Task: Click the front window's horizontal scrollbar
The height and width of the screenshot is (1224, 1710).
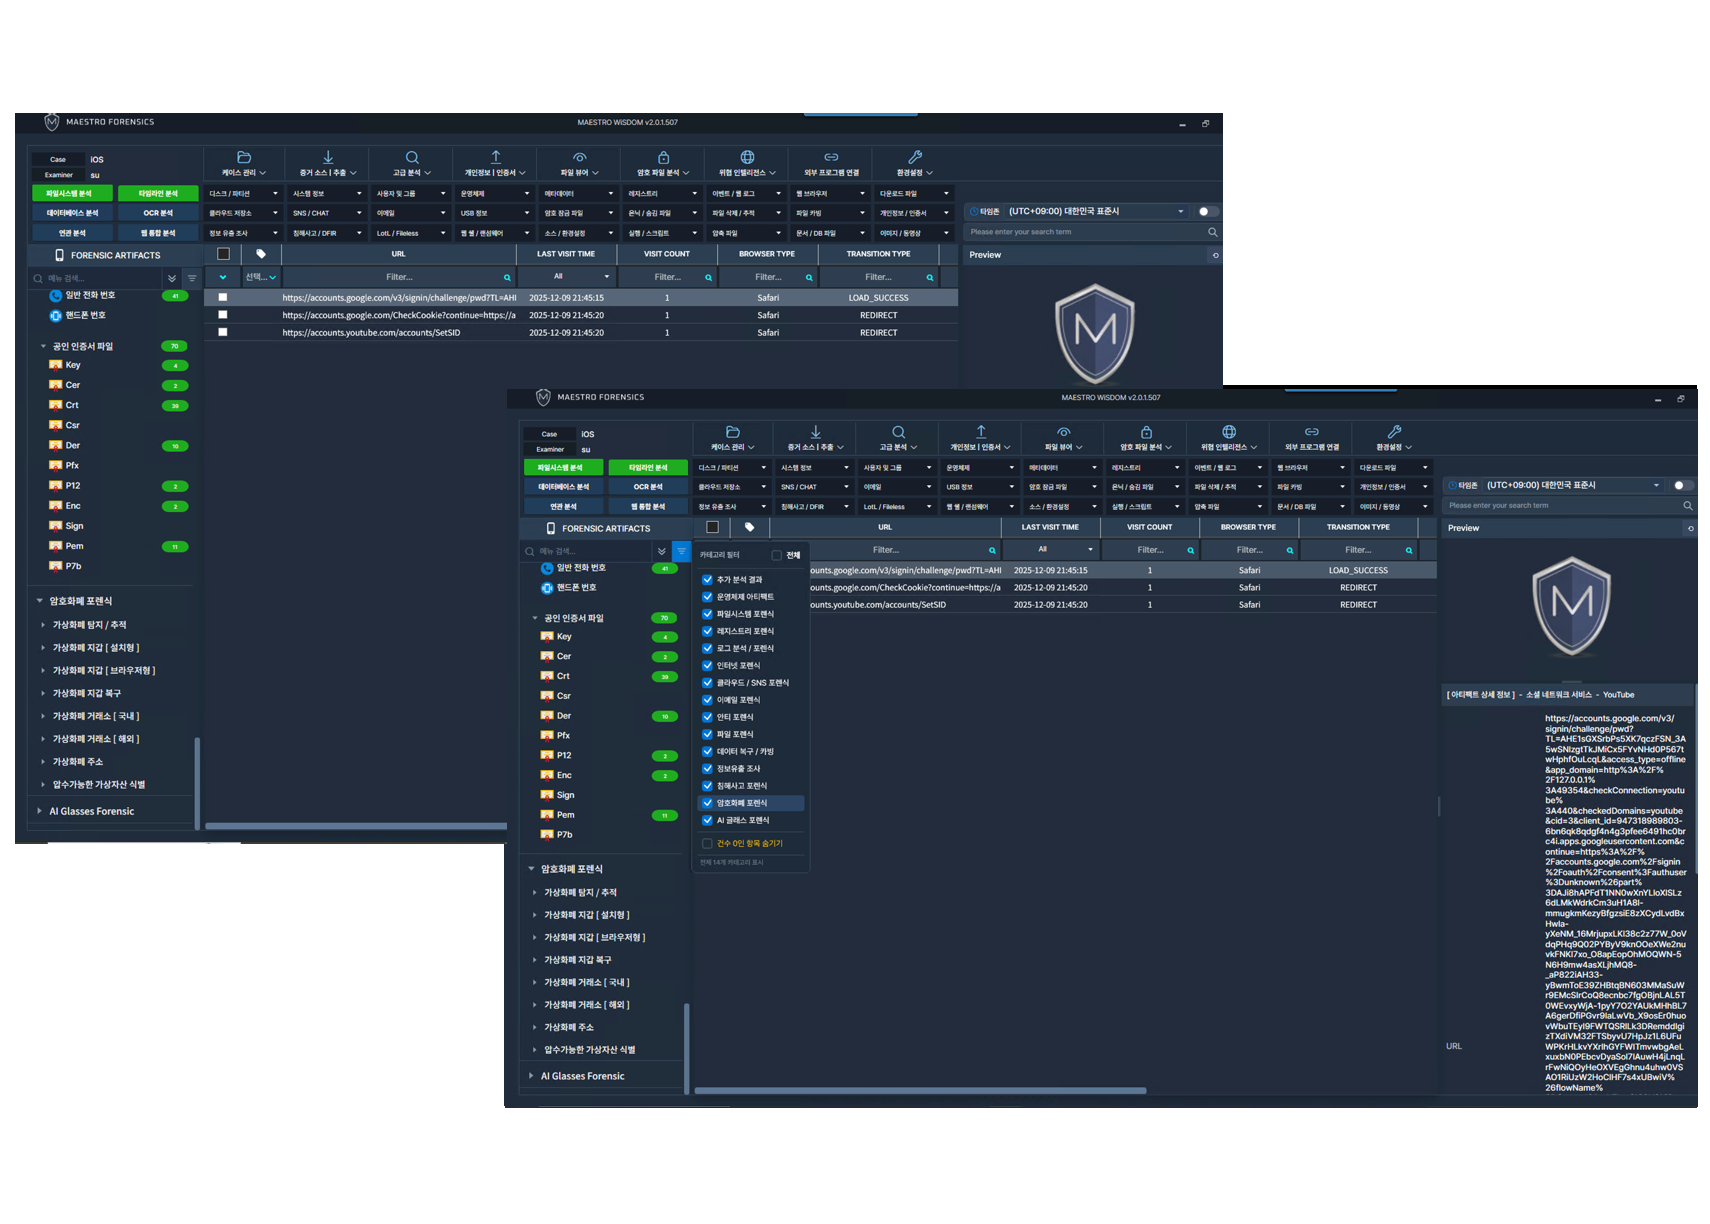Action: 920,1090
